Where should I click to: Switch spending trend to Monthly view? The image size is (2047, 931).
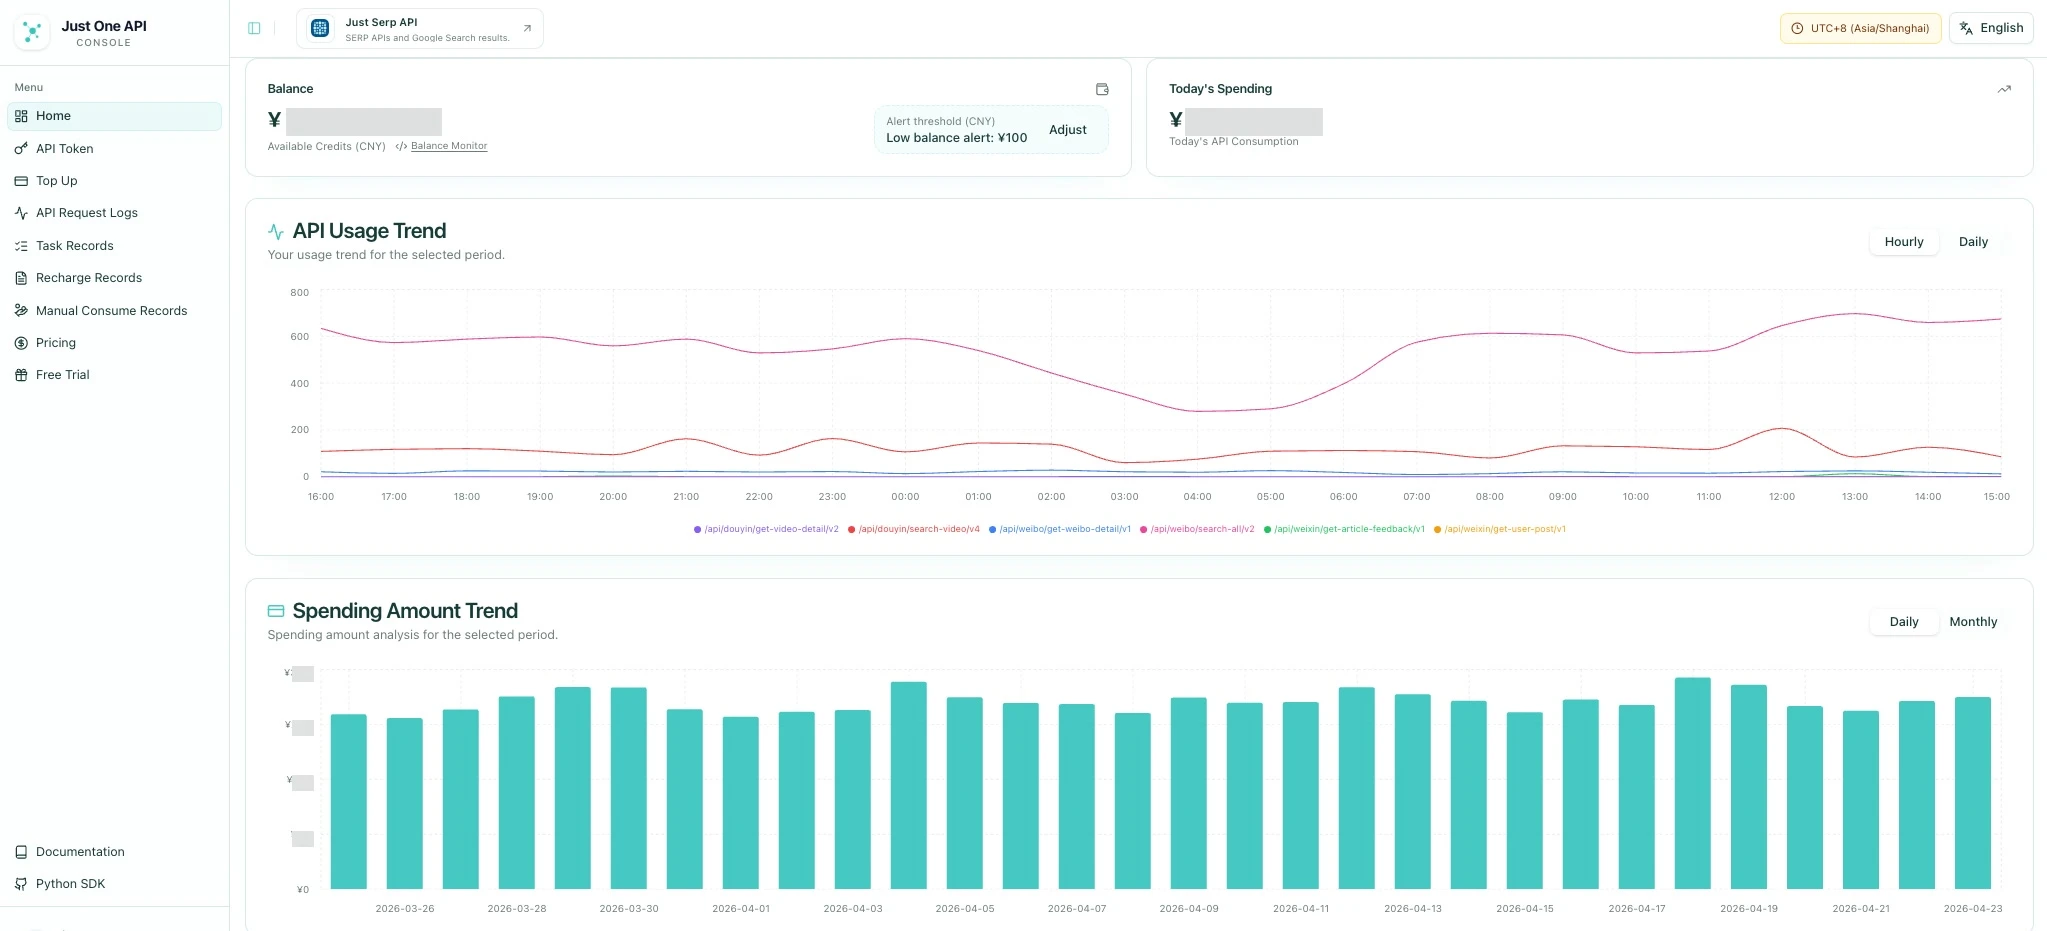(x=1973, y=622)
